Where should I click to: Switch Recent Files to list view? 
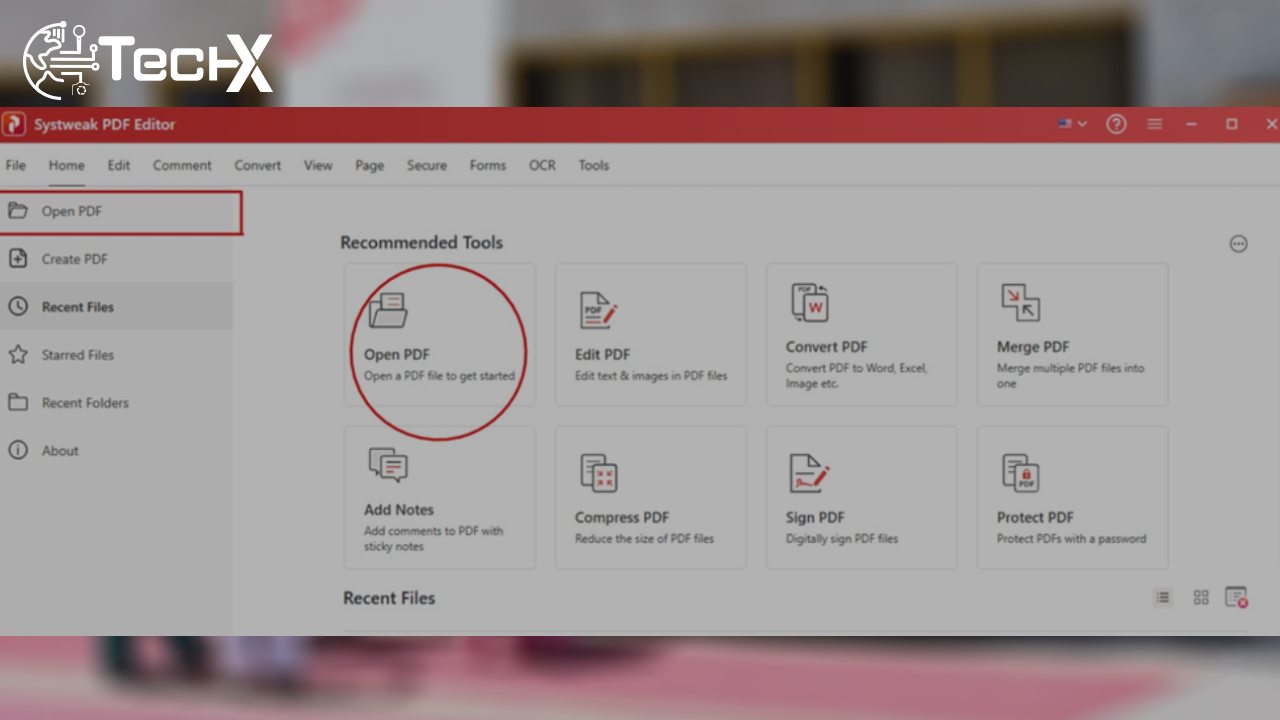(1163, 597)
